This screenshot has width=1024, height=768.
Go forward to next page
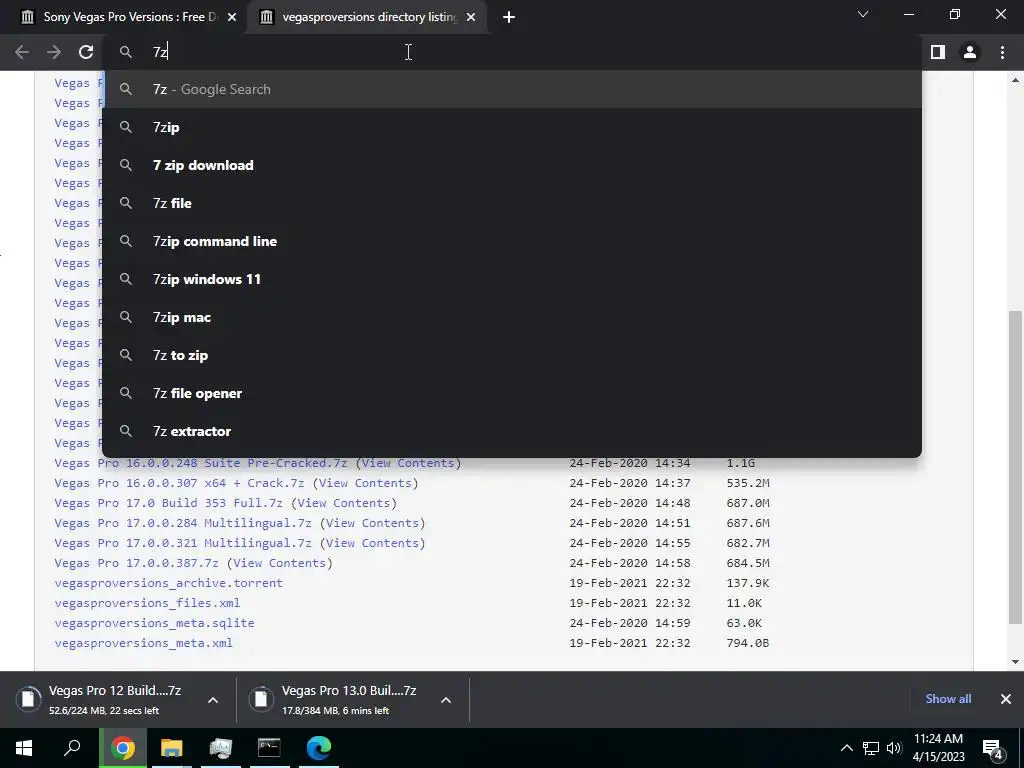tap(54, 52)
